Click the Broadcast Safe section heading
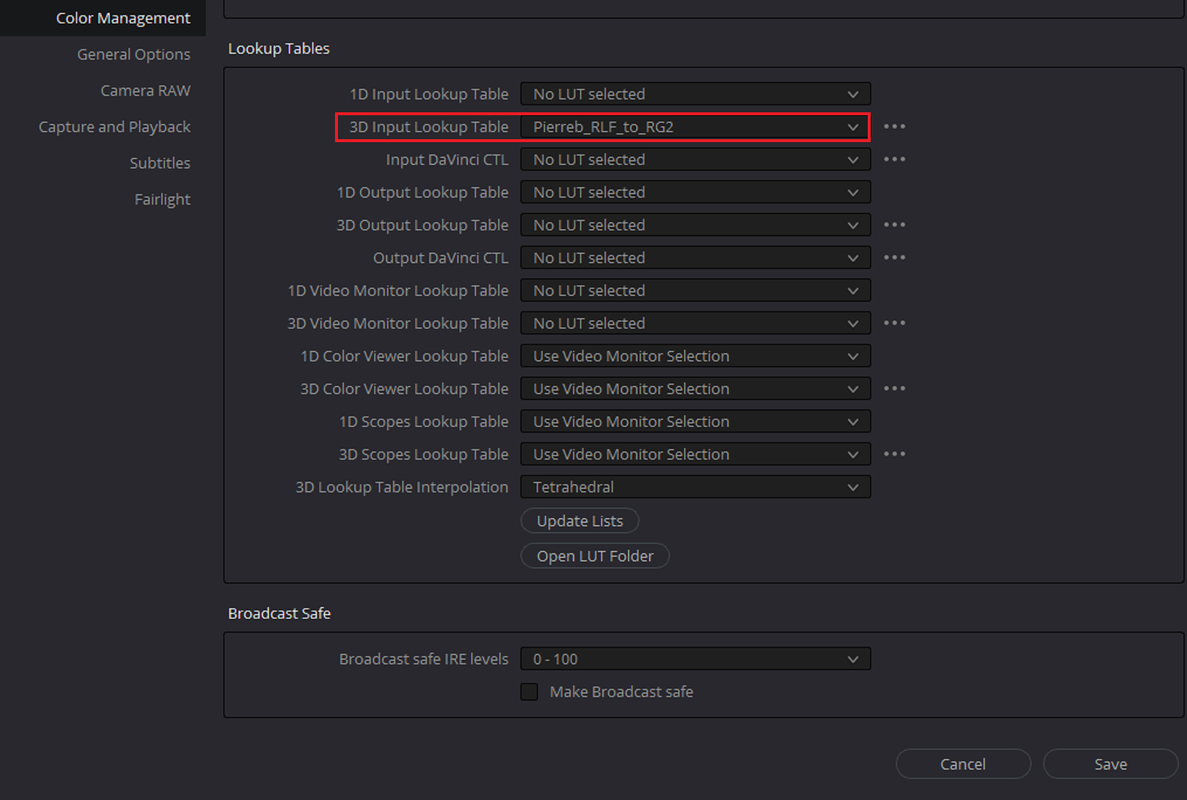The height and width of the screenshot is (800, 1187). [x=279, y=613]
